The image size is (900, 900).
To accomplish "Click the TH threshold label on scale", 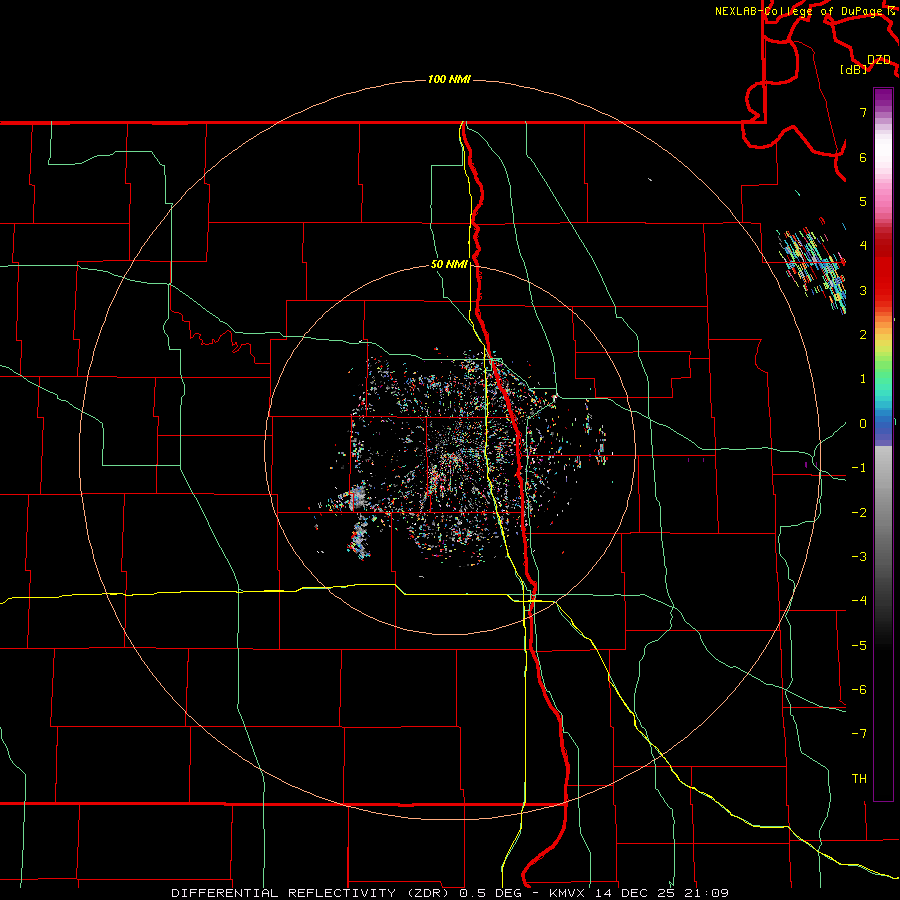I will (859, 779).
